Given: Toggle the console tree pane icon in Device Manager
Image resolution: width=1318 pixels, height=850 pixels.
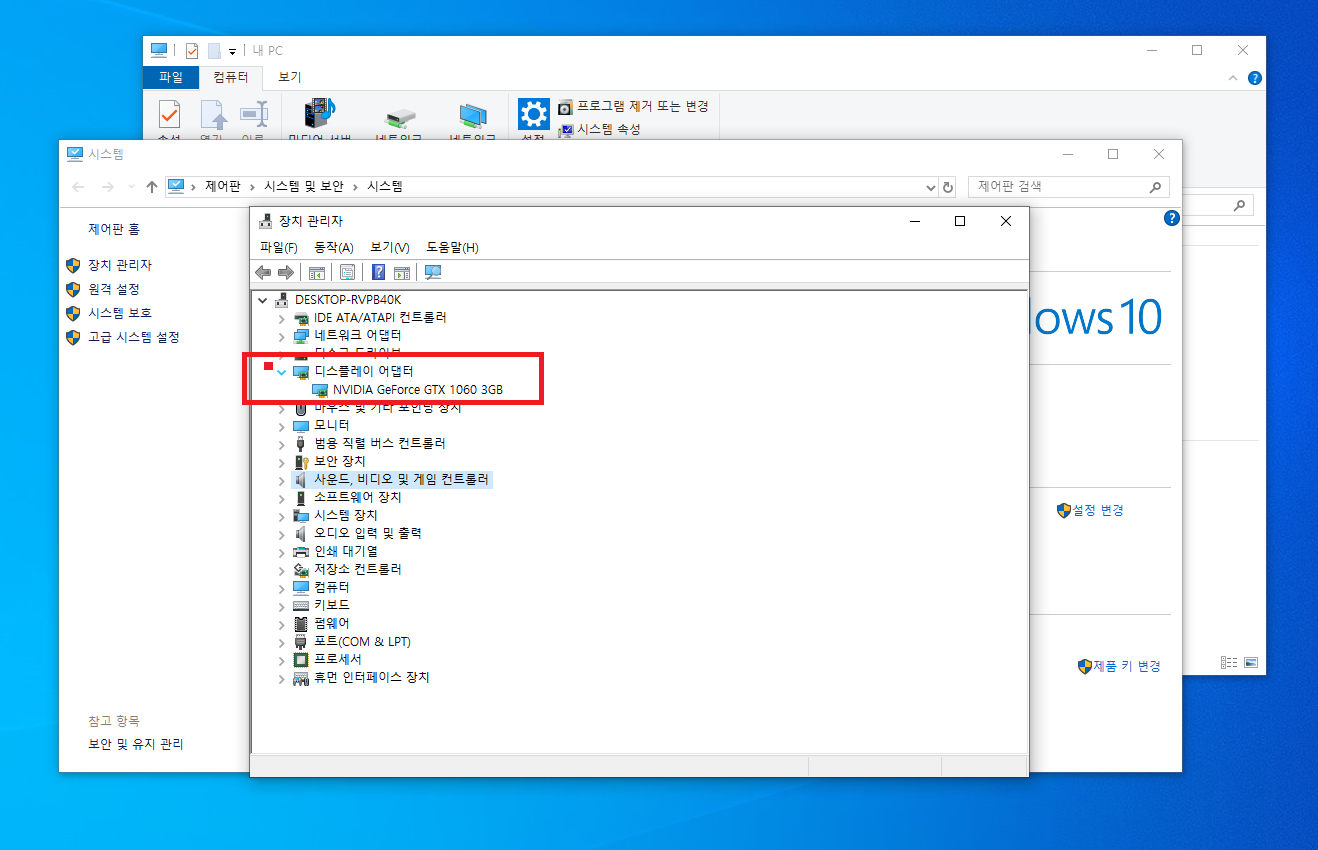Looking at the screenshot, I should point(317,272).
